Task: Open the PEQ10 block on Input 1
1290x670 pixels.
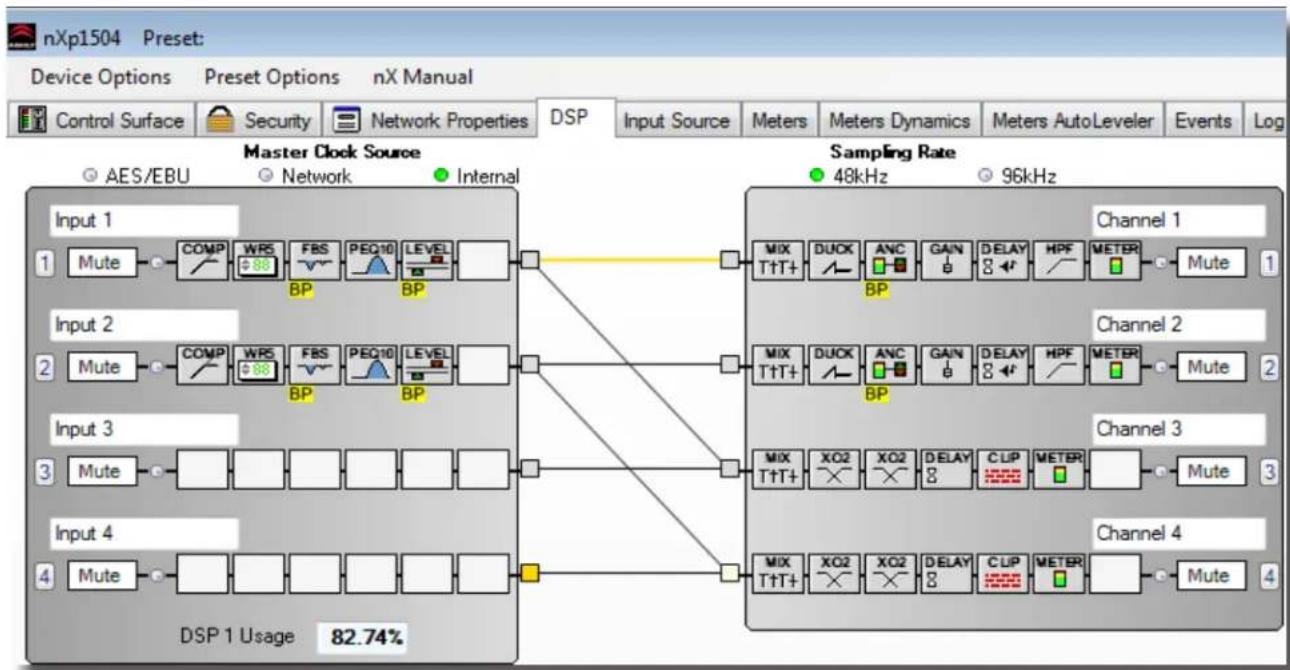Action: coord(373,261)
